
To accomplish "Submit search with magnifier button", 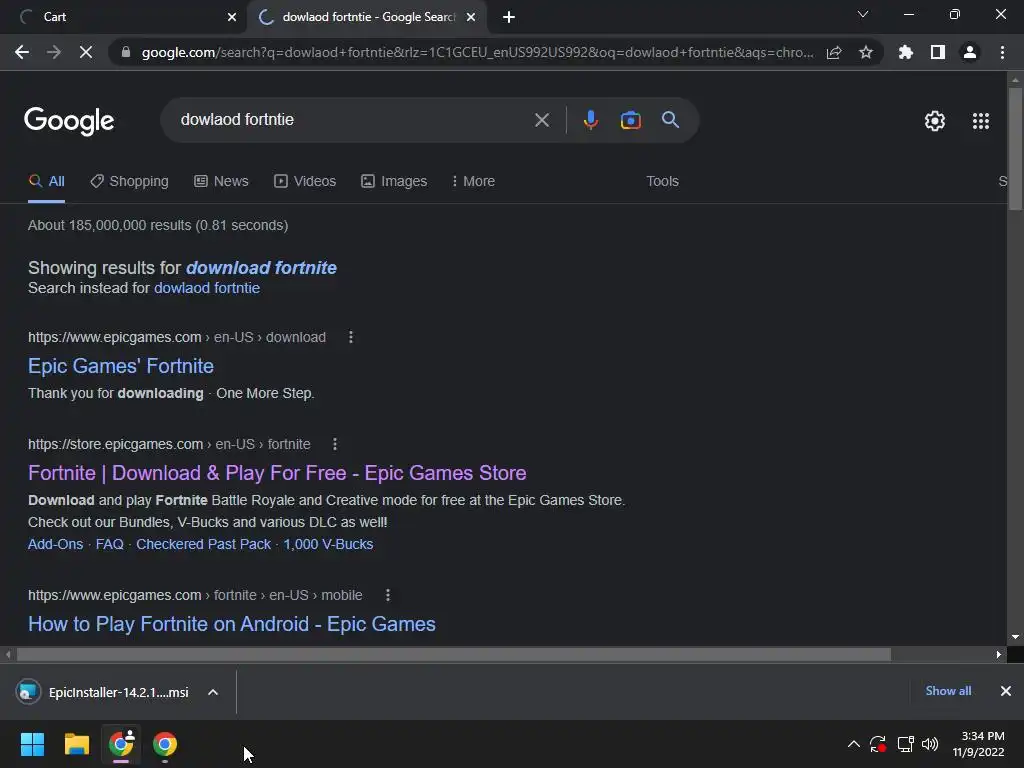I will 670,120.
